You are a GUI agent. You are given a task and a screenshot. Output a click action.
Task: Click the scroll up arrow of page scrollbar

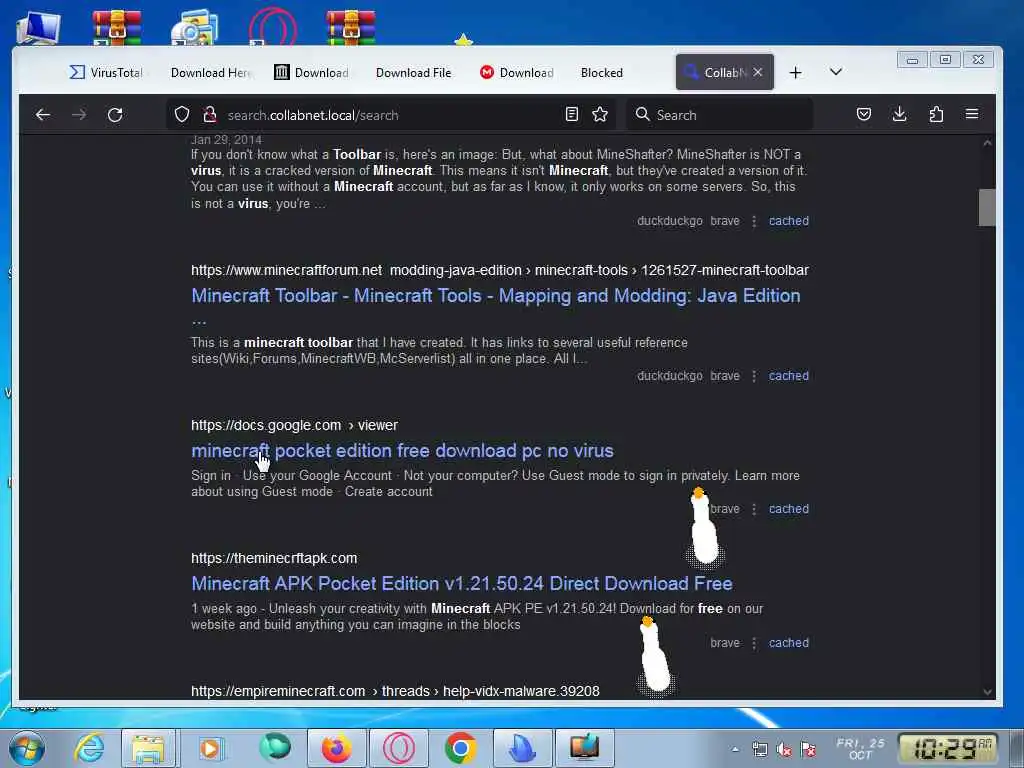point(987,143)
